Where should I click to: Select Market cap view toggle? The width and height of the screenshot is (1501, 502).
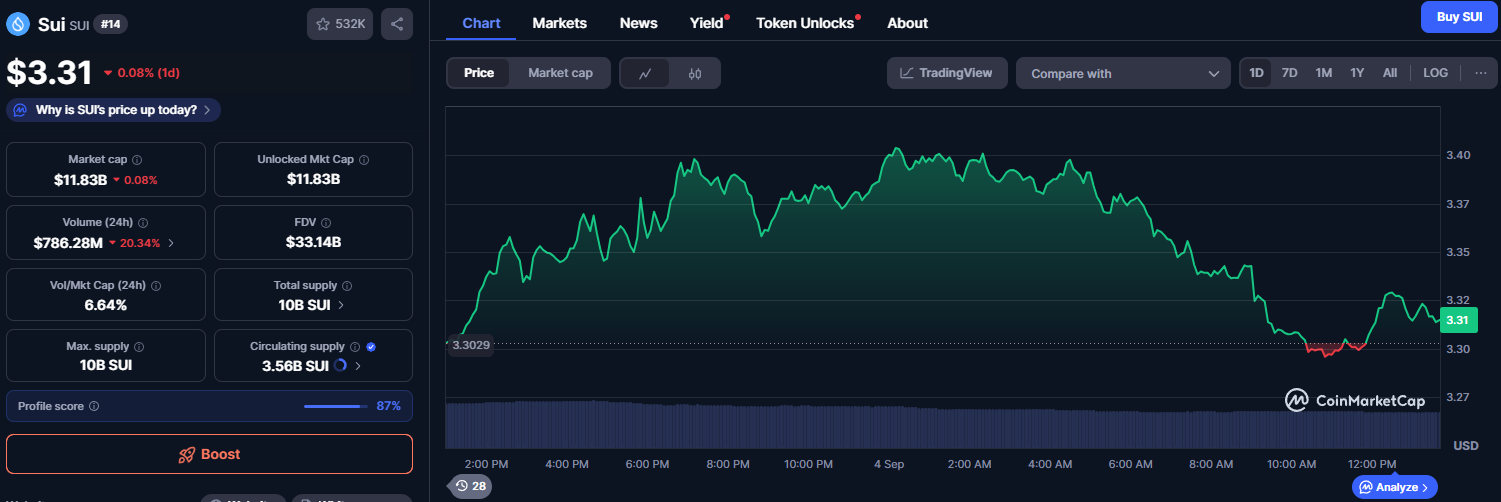click(x=560, y=73)
